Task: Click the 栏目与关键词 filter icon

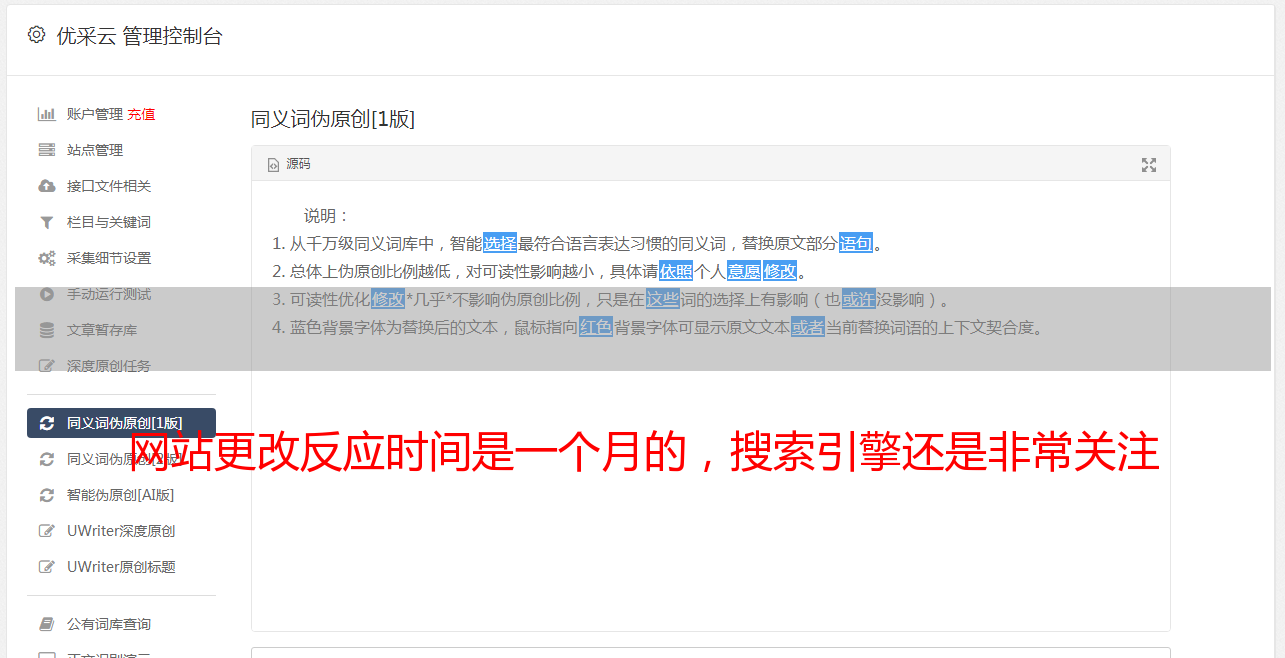Action: [x=46, y=222]
